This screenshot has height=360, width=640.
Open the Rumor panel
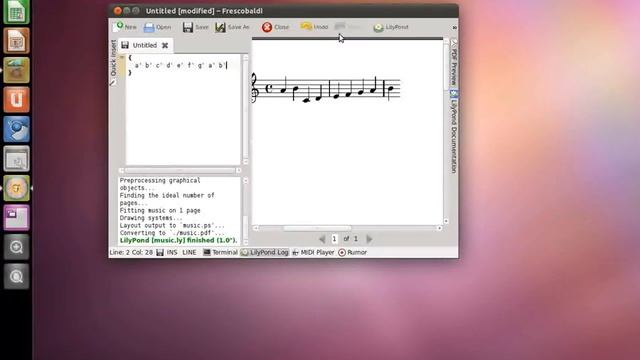[353, 253]
